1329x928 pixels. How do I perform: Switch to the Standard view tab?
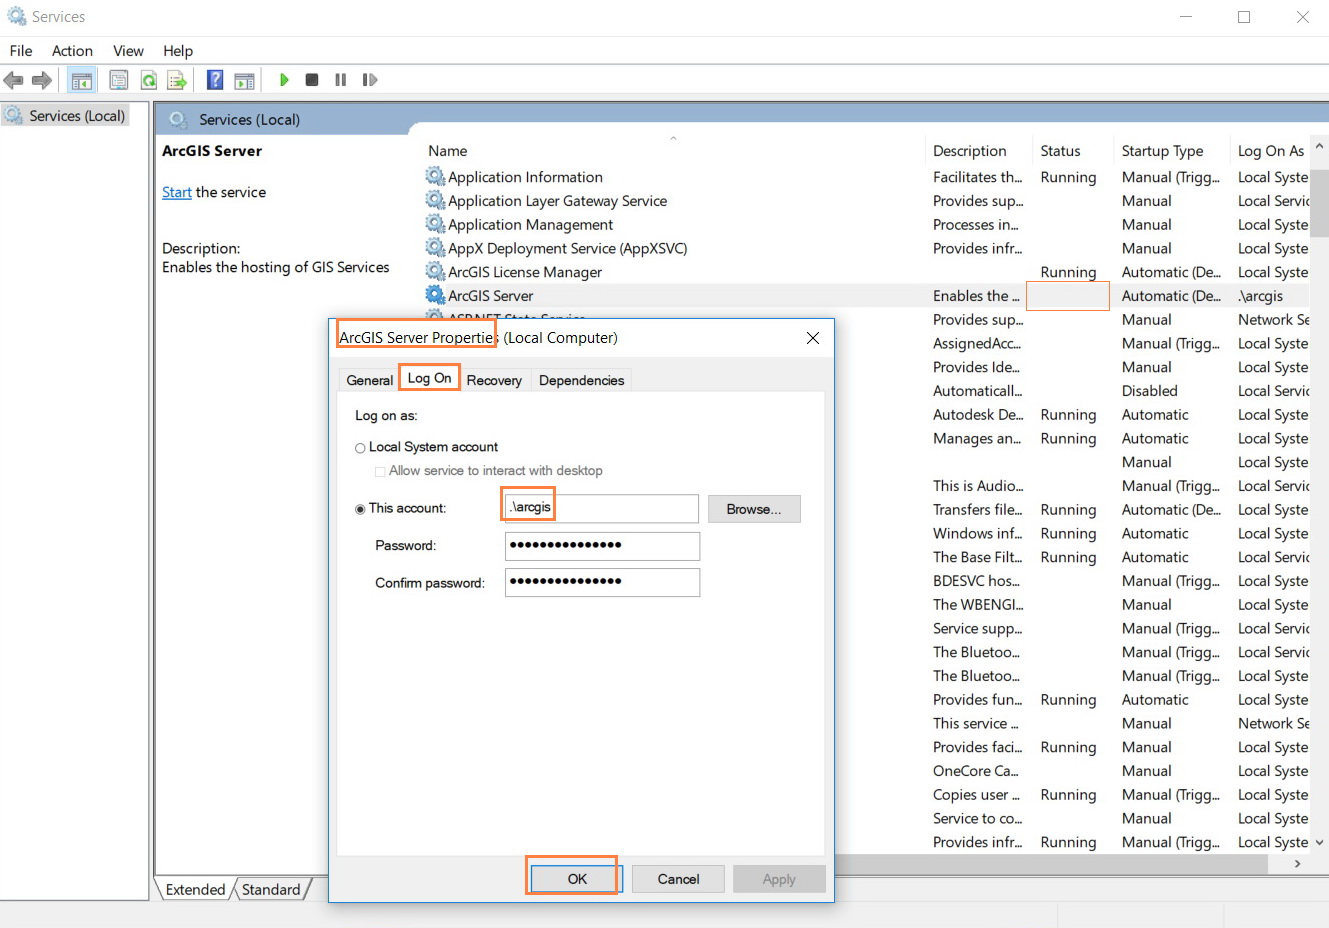point(271,889)
